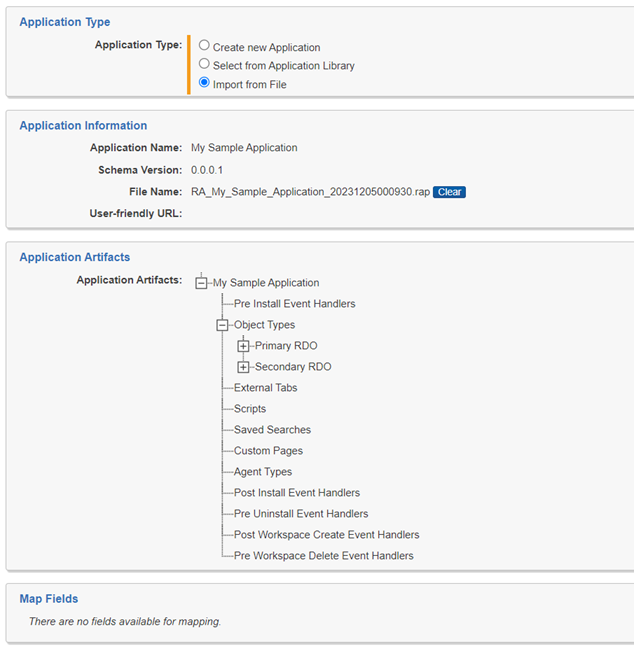
Task: Expand the Secondary RDO node
Action: point(243,367)
